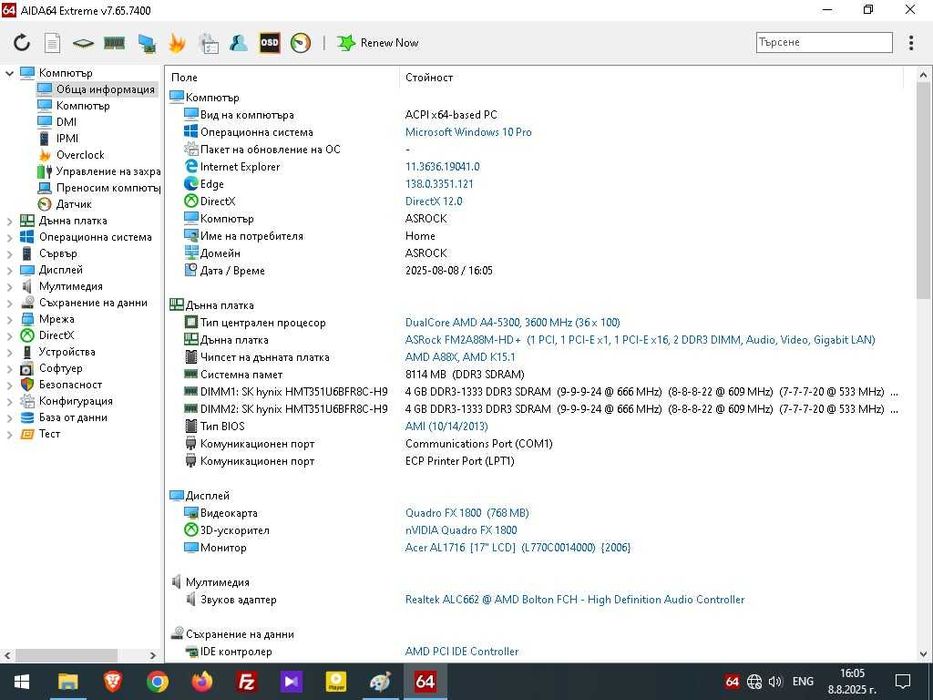Open the user accounts toolbar icon
933x700 pixels.
click(x=239, y=43)
